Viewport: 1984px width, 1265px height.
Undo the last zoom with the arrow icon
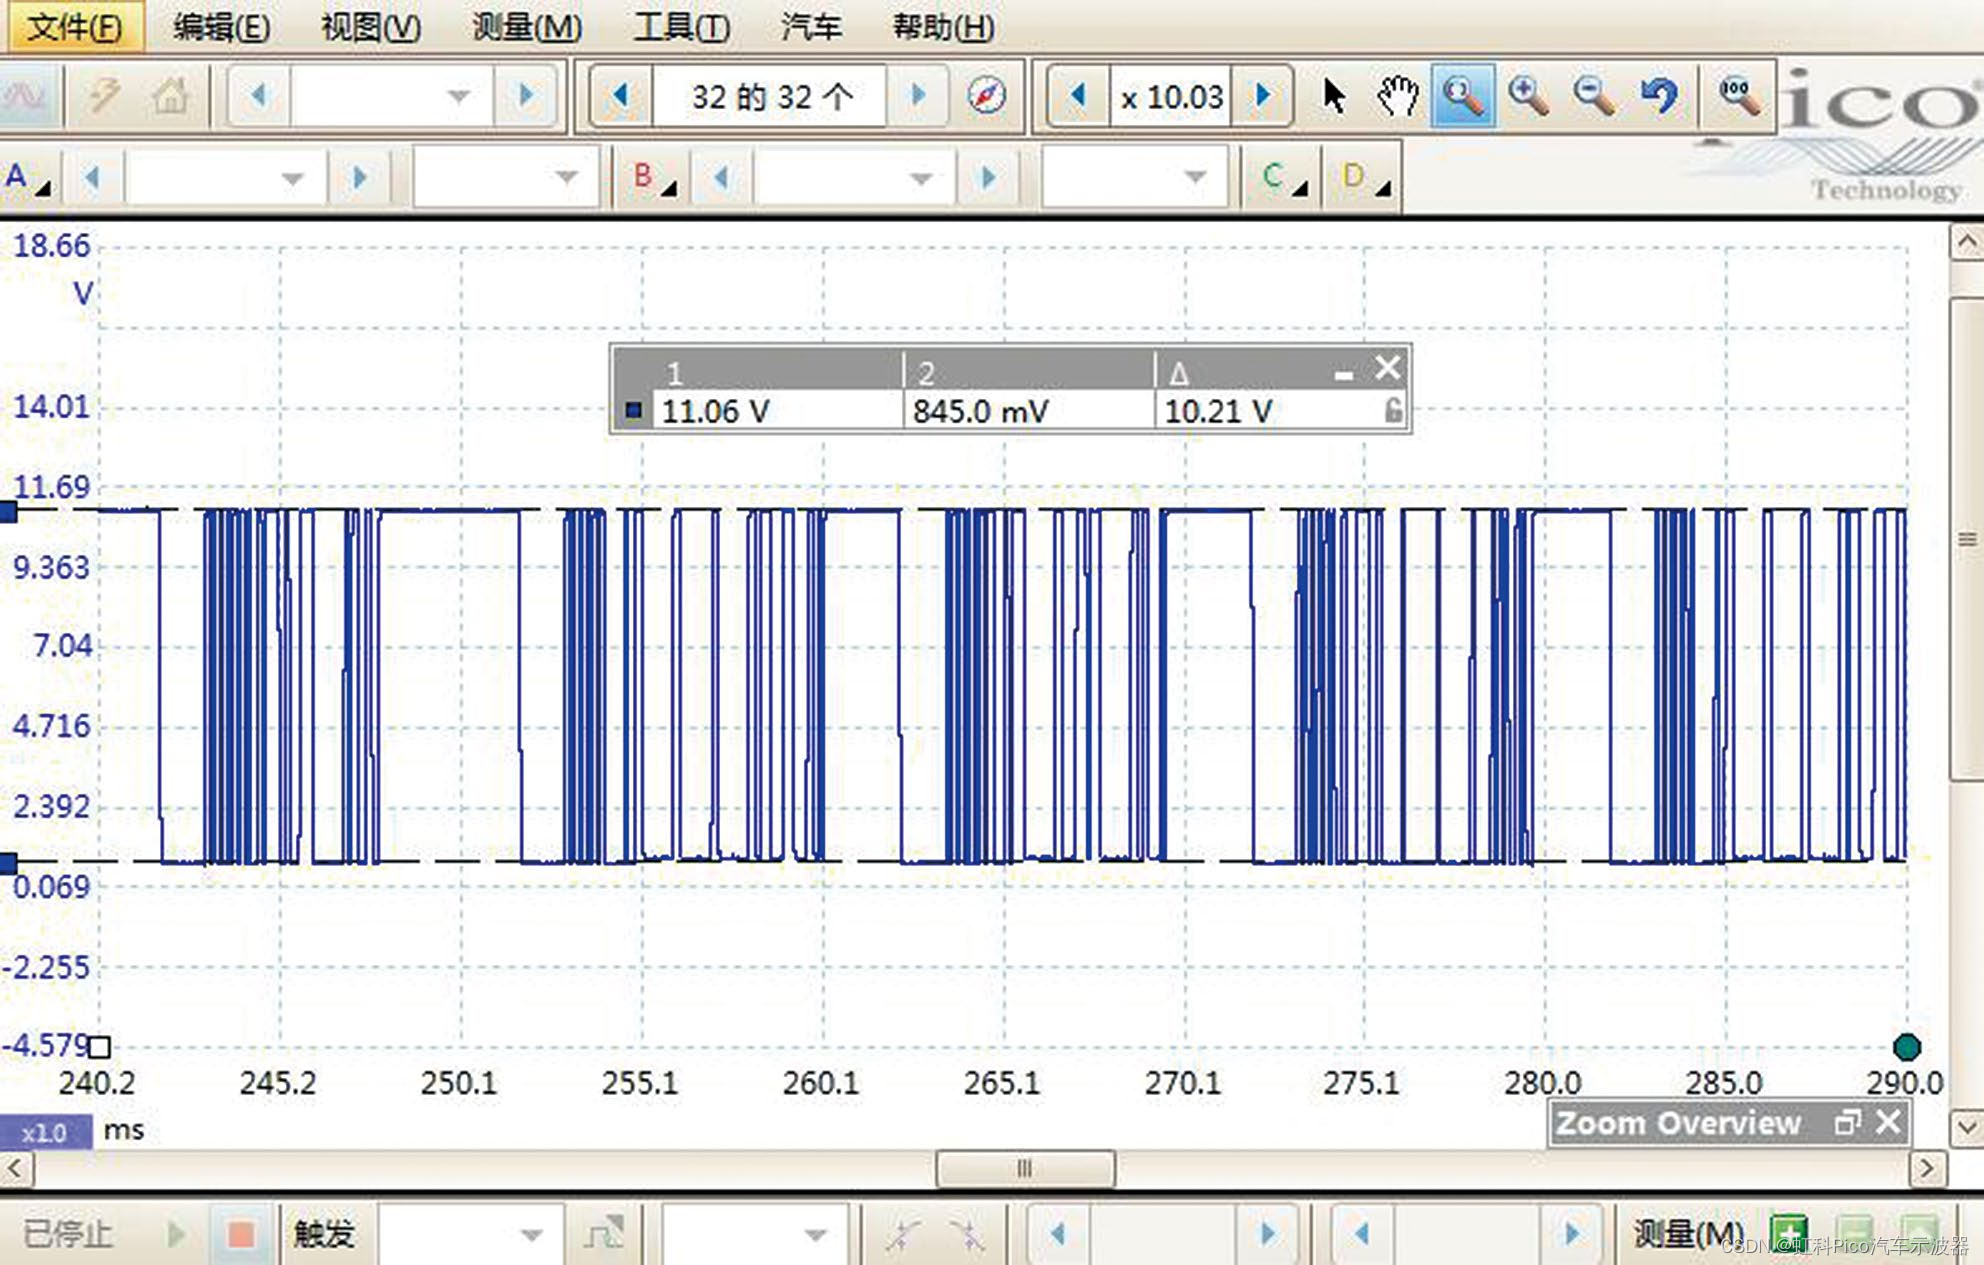click(x=1659, y=96)
